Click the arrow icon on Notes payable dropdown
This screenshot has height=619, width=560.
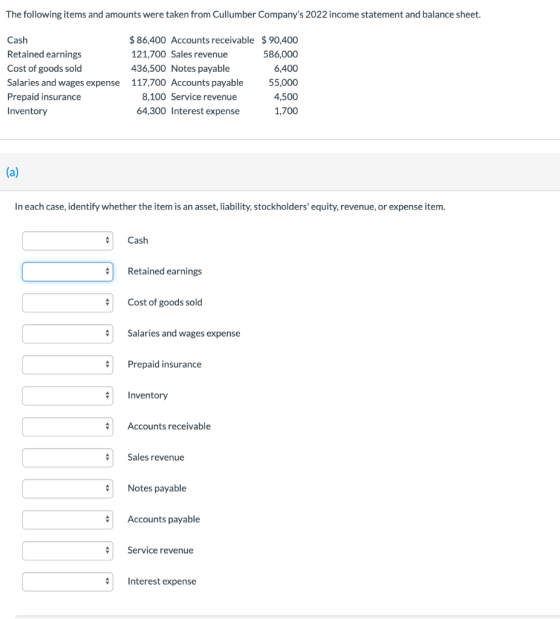(107, 488)
